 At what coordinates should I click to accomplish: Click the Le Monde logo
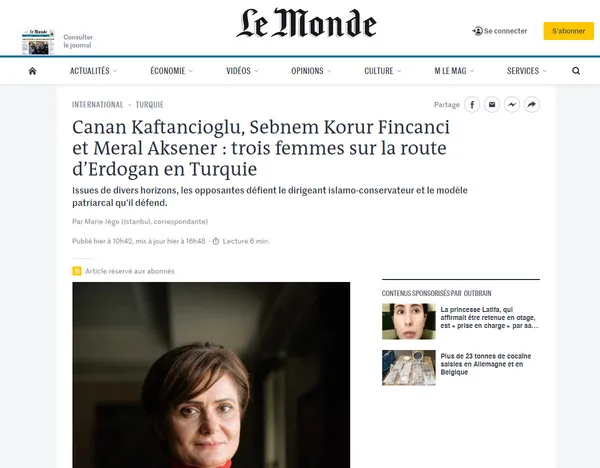pyautogui.click(x=306, y=25)
